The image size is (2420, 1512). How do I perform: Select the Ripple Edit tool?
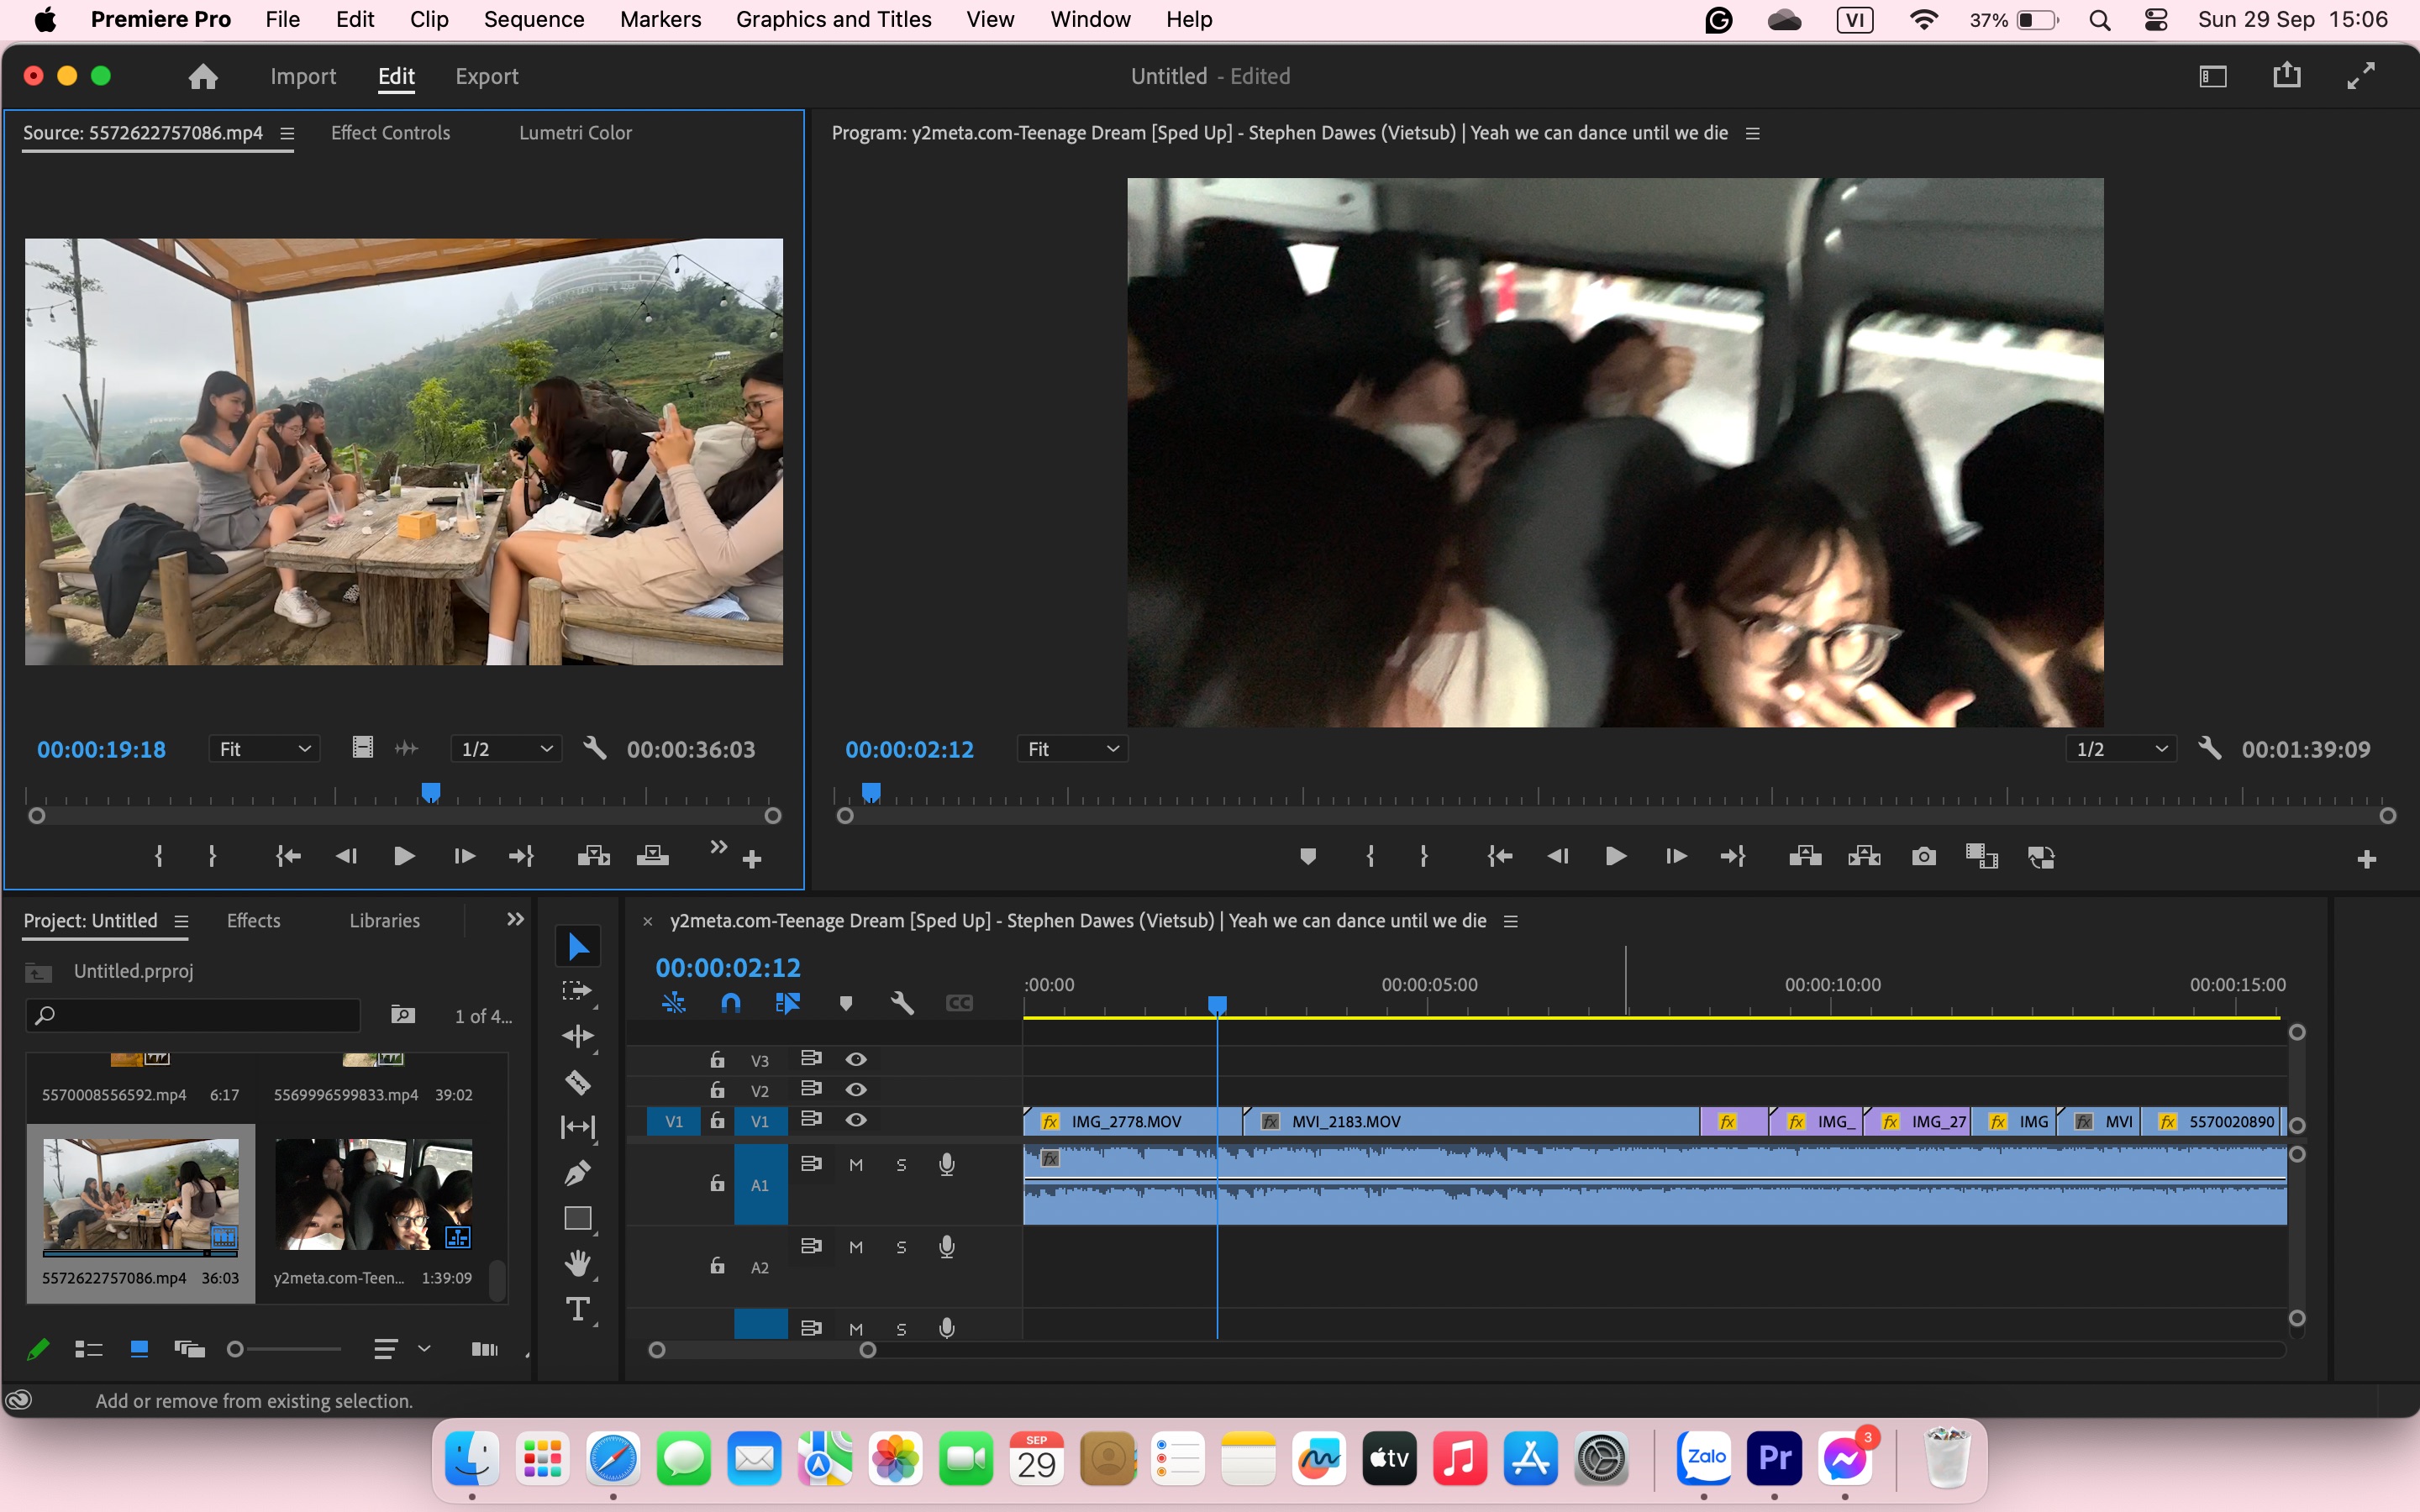click(x=578, y=1036)
